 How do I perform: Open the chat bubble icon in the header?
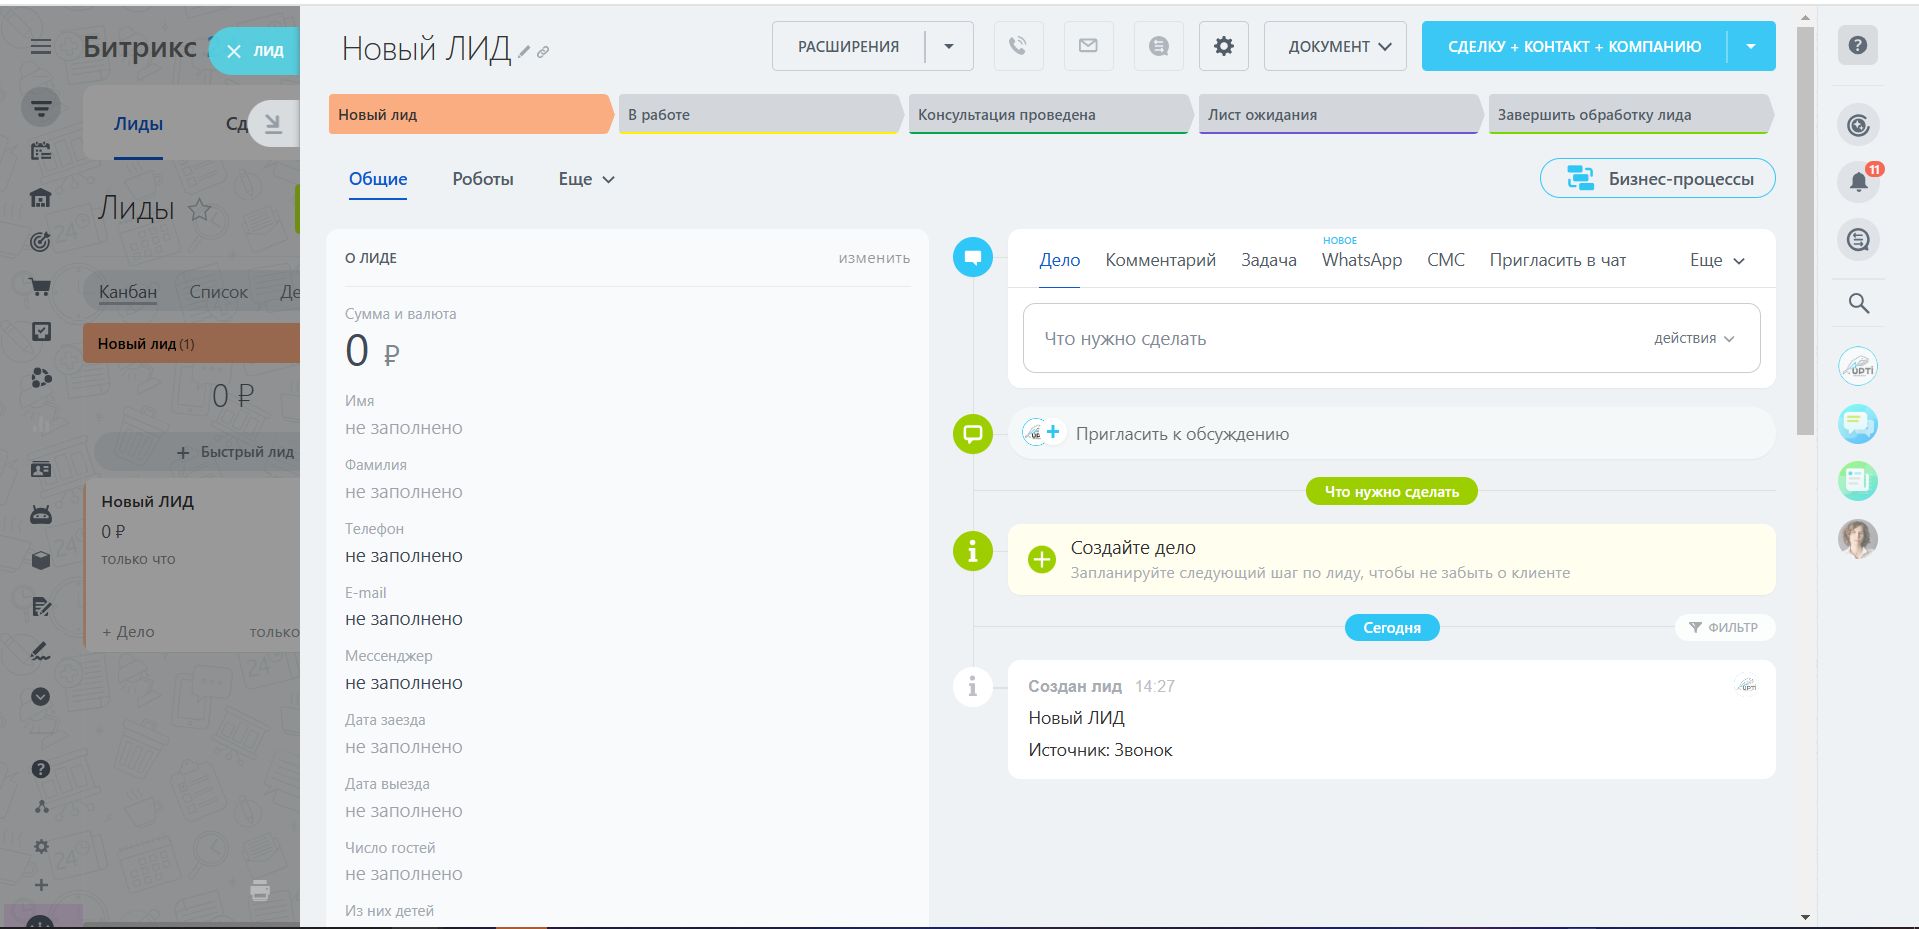point(1158,46)
